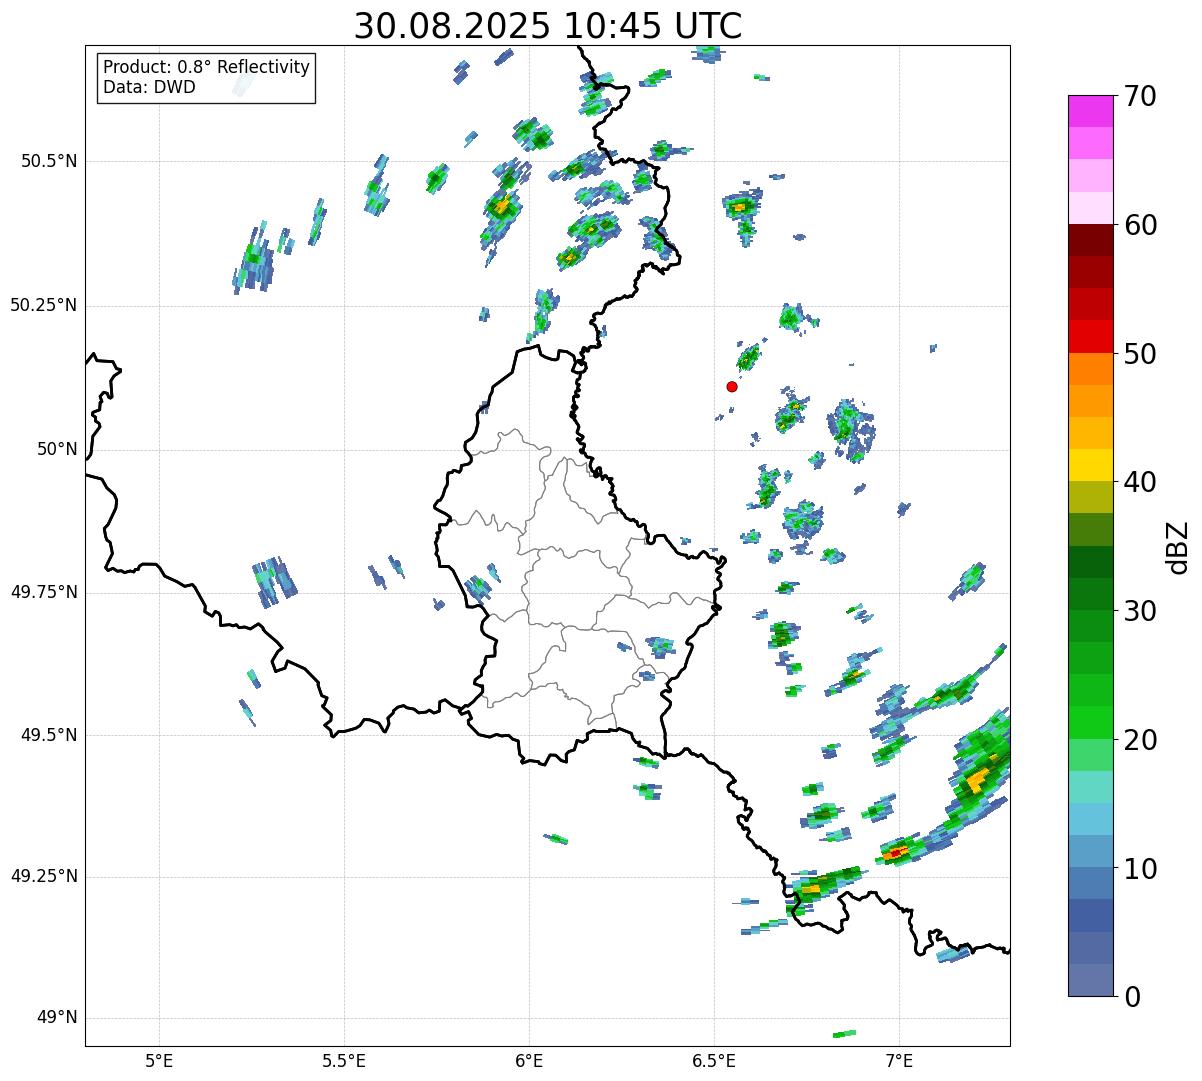
Task: Click the dBZ colorbar axis label
Action: pos(1178,547)
